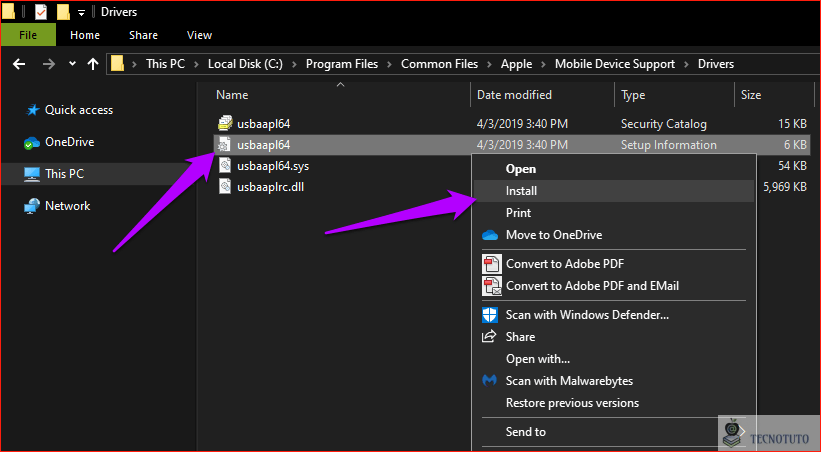821x452 pixels.
Task: Click the Windows Defender shield icon
Action: pos(490,315)
